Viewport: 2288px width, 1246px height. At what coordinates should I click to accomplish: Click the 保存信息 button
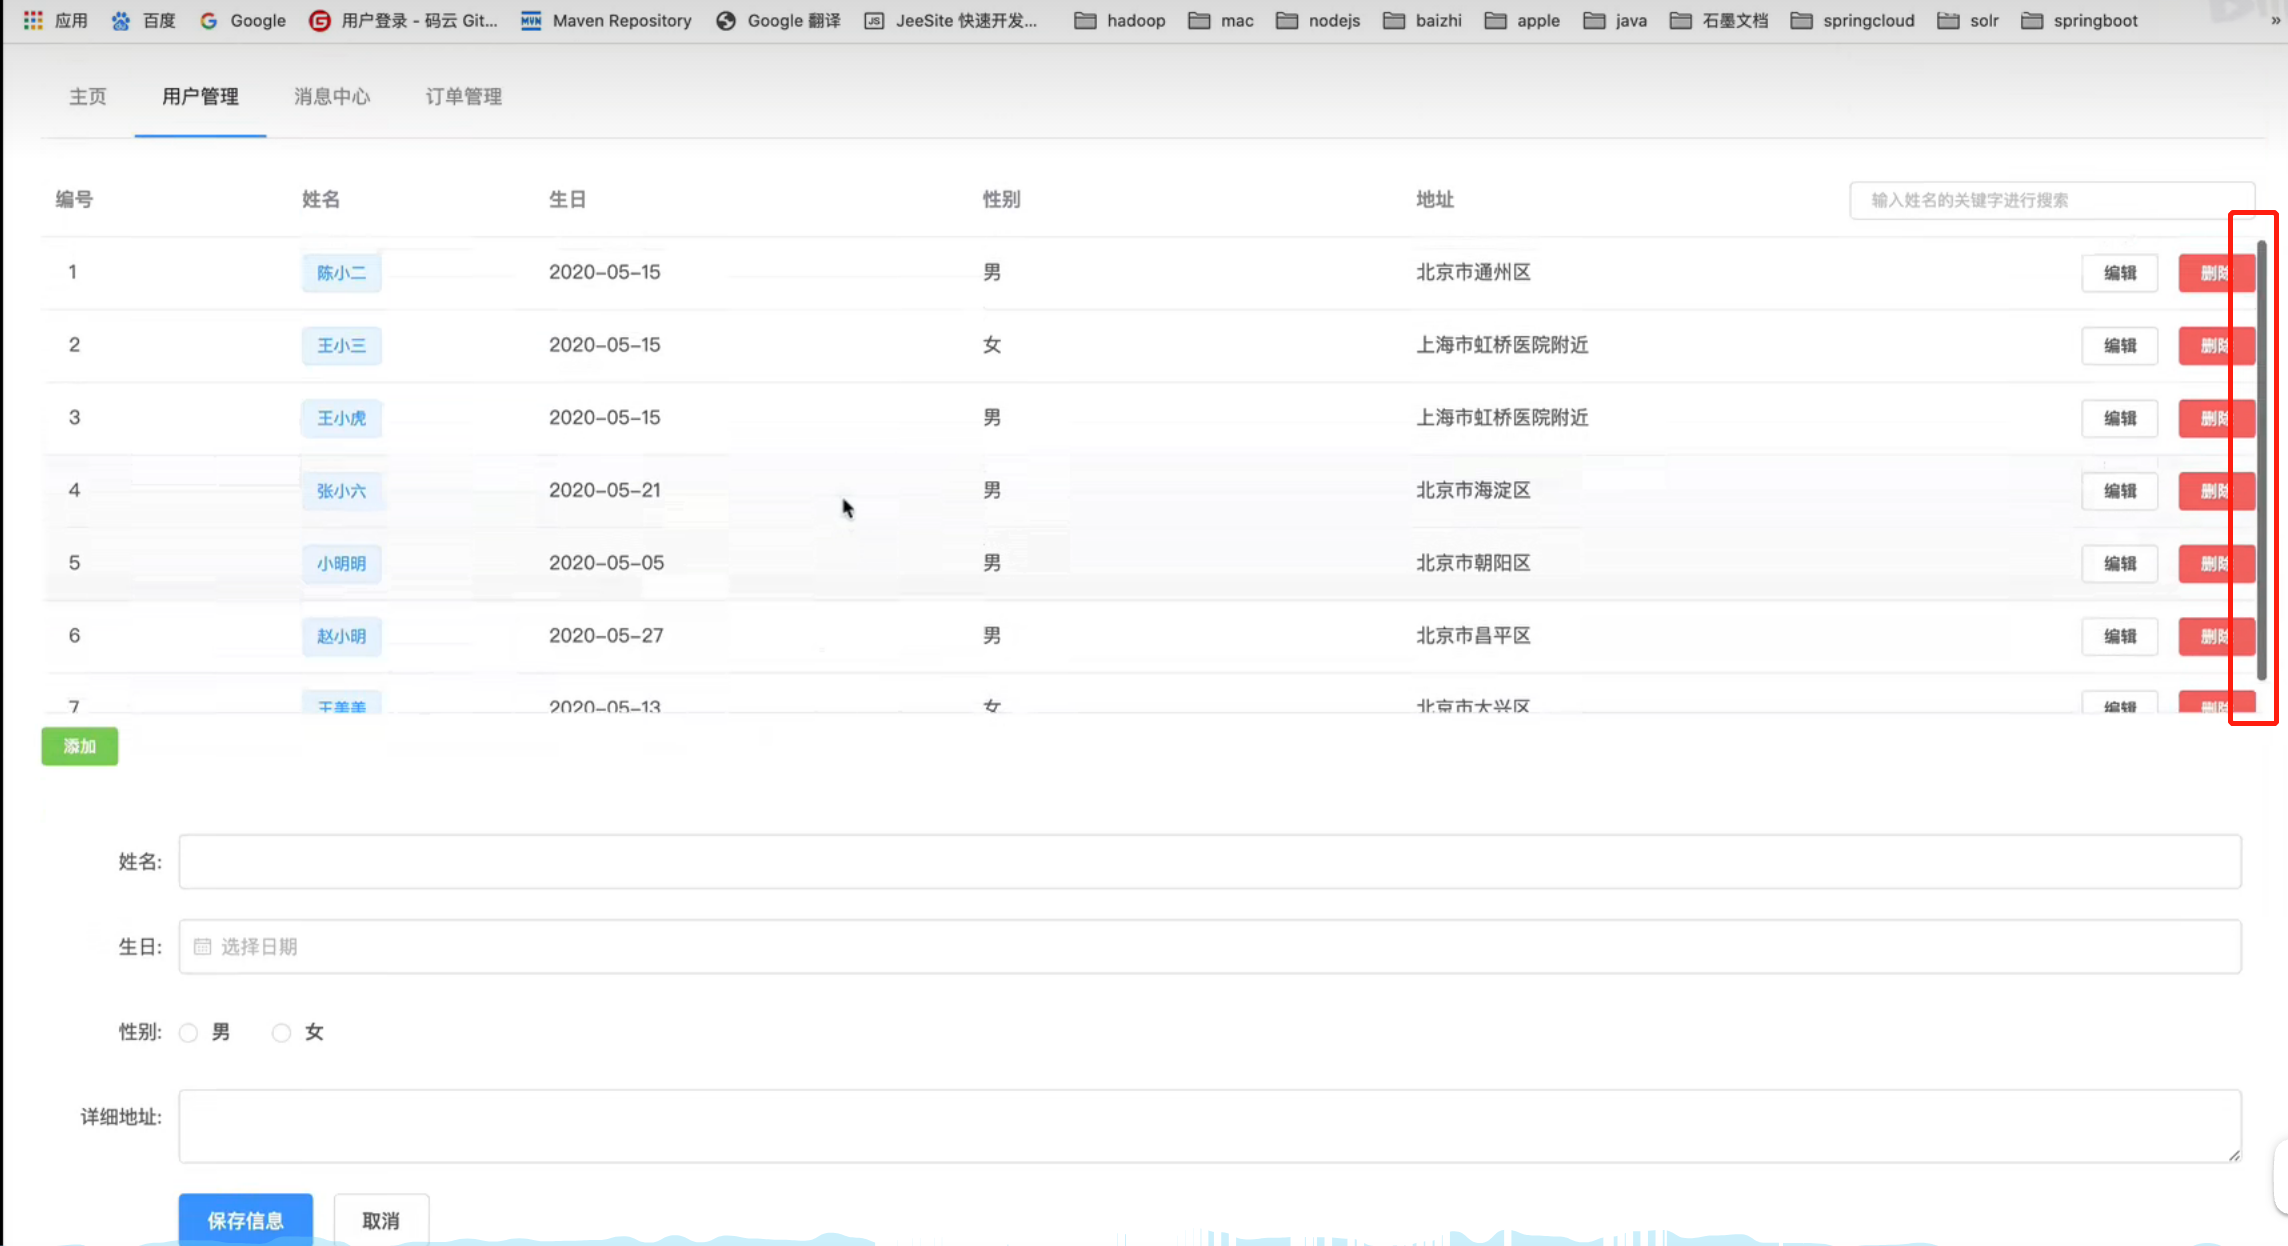coord(245,1220)
